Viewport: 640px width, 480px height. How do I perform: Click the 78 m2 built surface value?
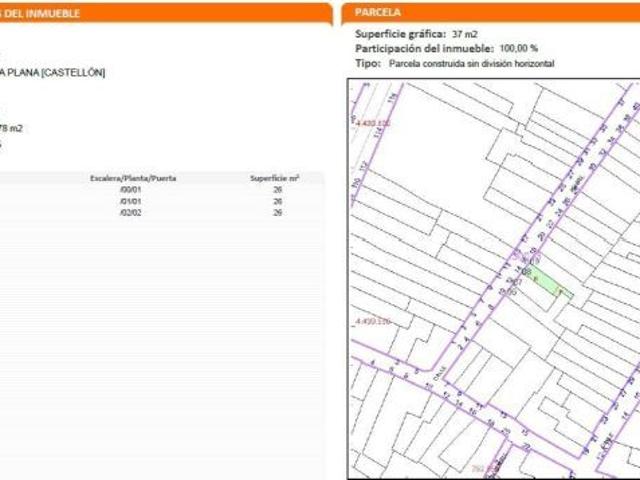(11, 129)
